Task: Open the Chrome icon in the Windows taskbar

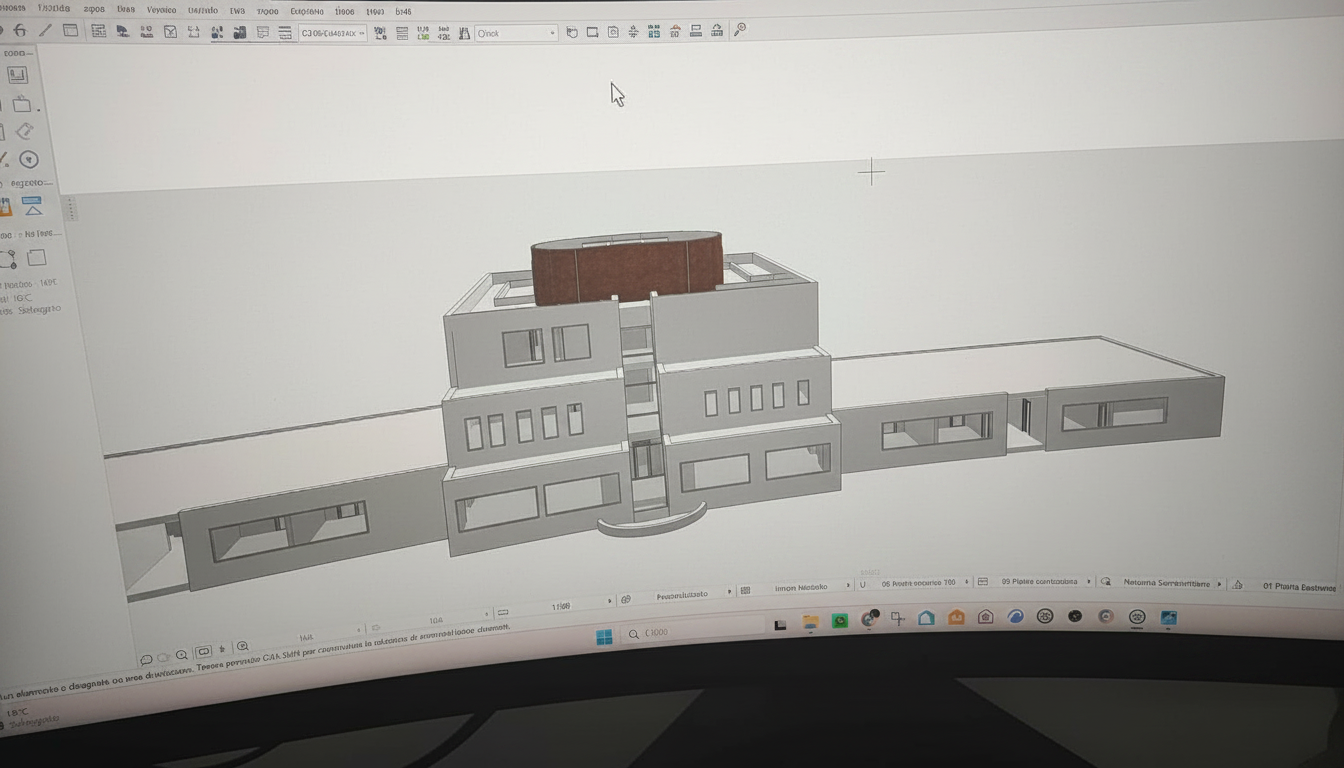Action: click(x=869, y=619)
